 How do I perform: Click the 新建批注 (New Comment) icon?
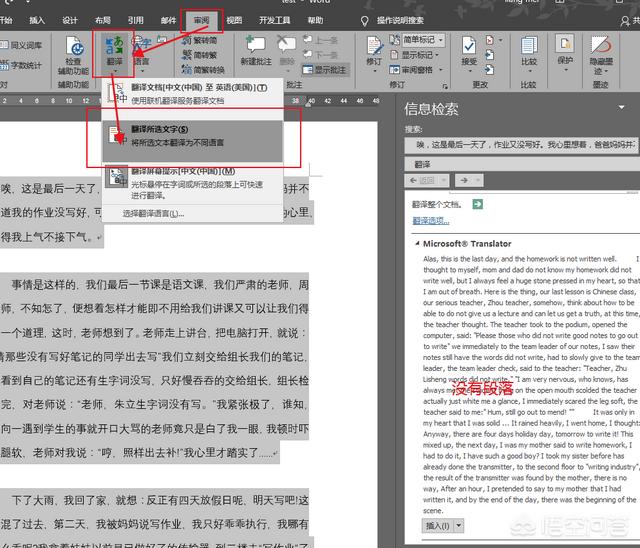(x=255, y=50)
